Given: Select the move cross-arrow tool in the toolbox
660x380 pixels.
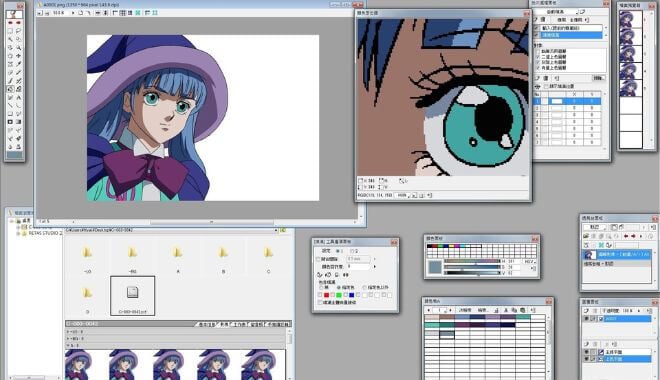Looking at the screenshot, I should point(18,56).
